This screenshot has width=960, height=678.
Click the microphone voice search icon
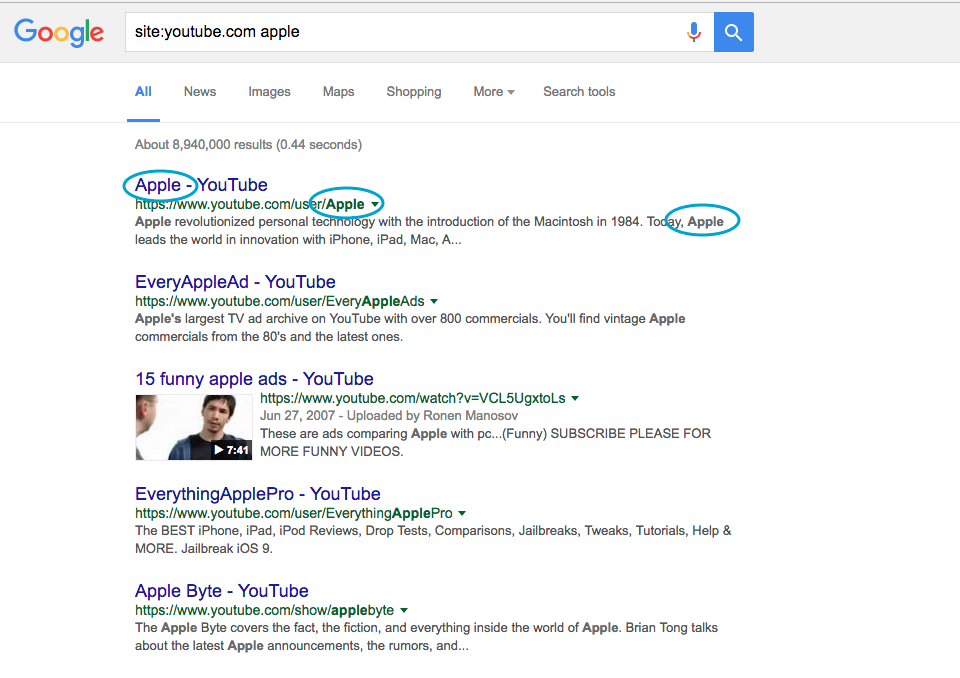(x=694, y=32)
